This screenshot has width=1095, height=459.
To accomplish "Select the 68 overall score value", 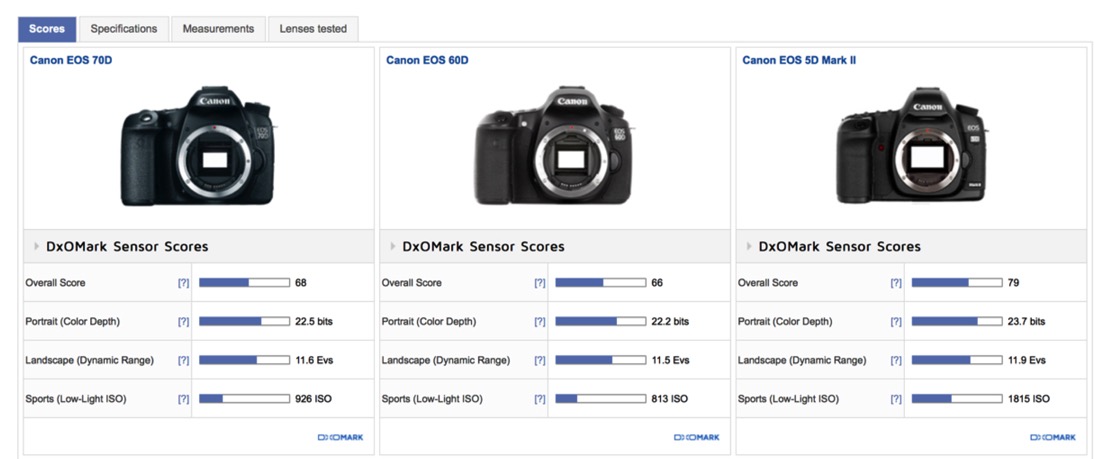I will [x=301, y=283].
